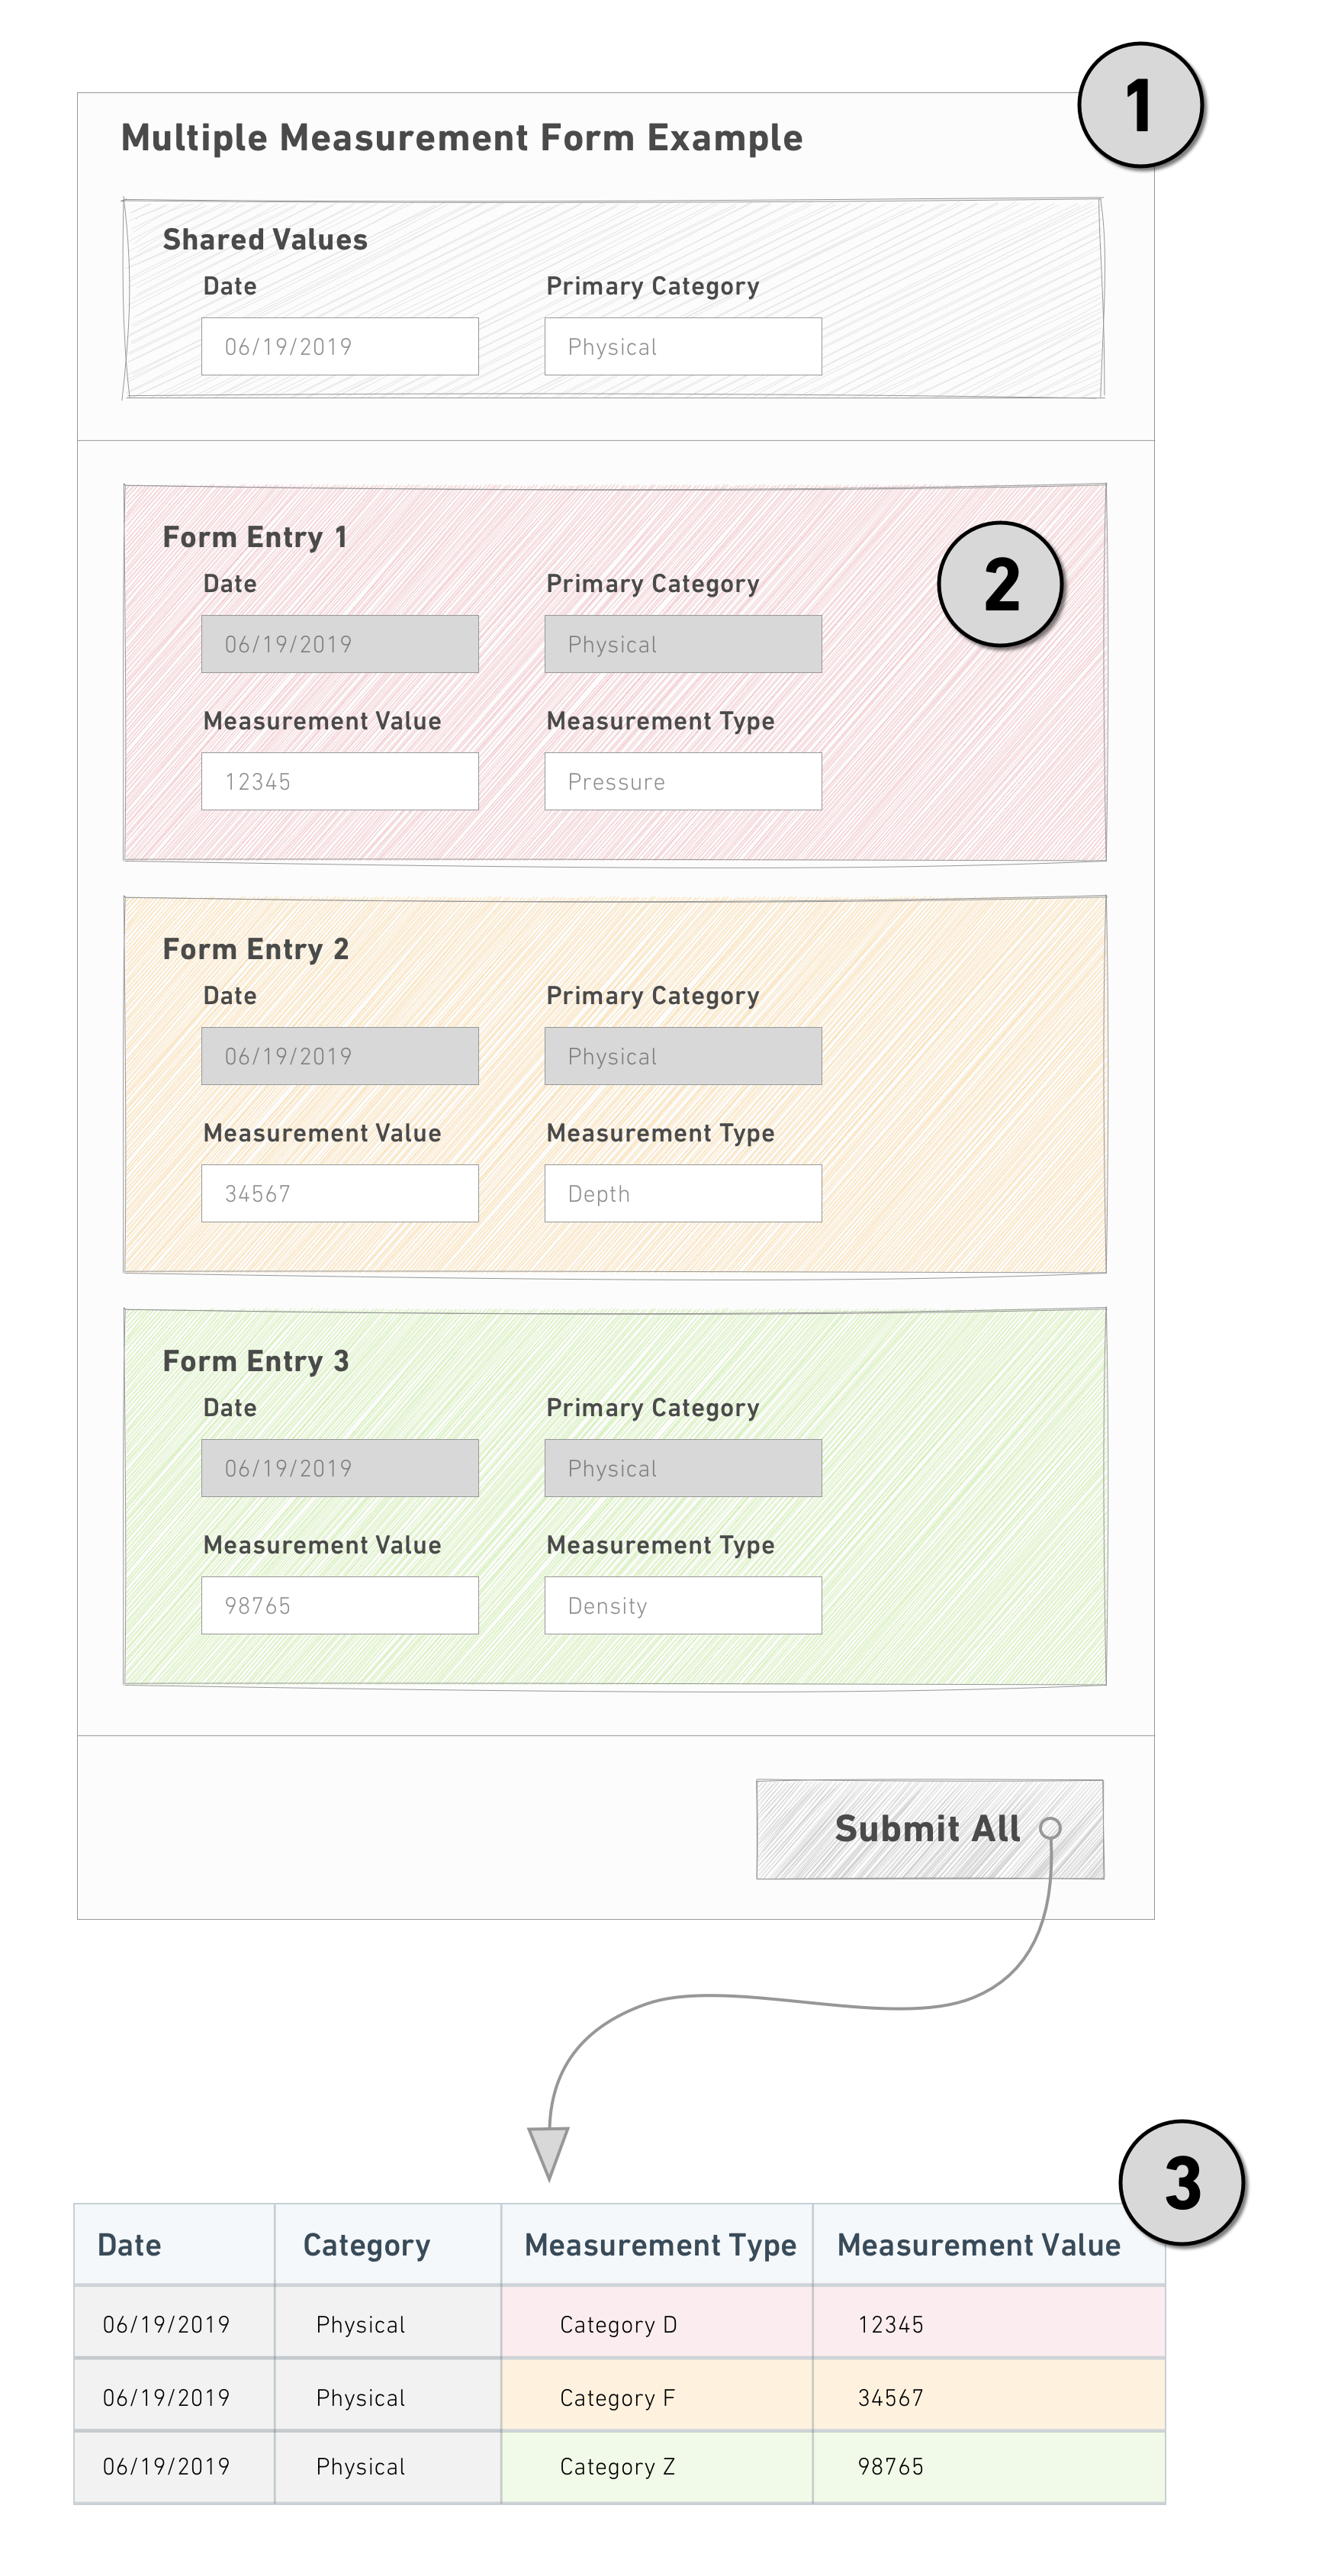The width and height of the screenshot is (1325, 2576).
Task: Open the Density Measurement Type dropdown
Action: point(683,1605)
